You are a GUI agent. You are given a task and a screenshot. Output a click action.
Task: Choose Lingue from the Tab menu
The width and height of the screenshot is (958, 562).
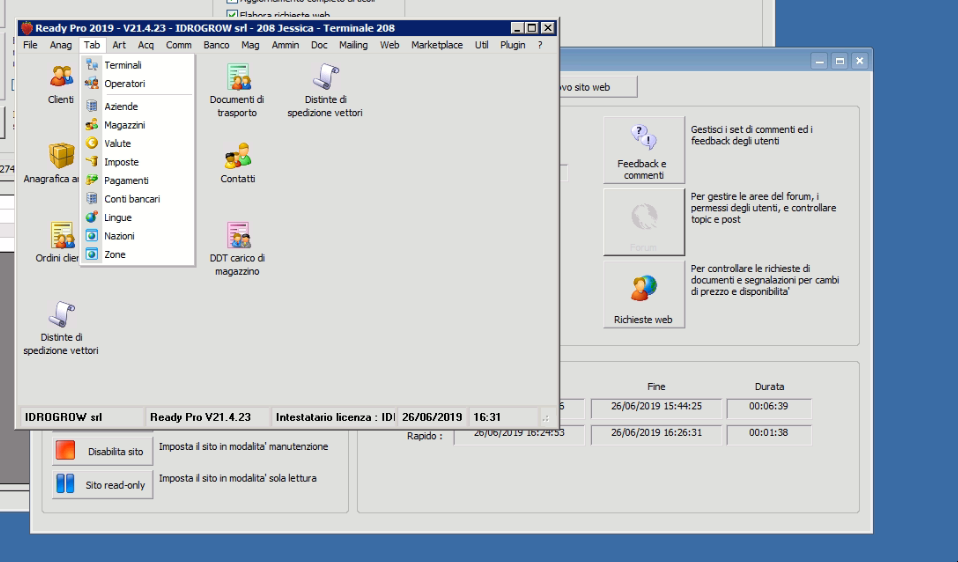(137, 217)
